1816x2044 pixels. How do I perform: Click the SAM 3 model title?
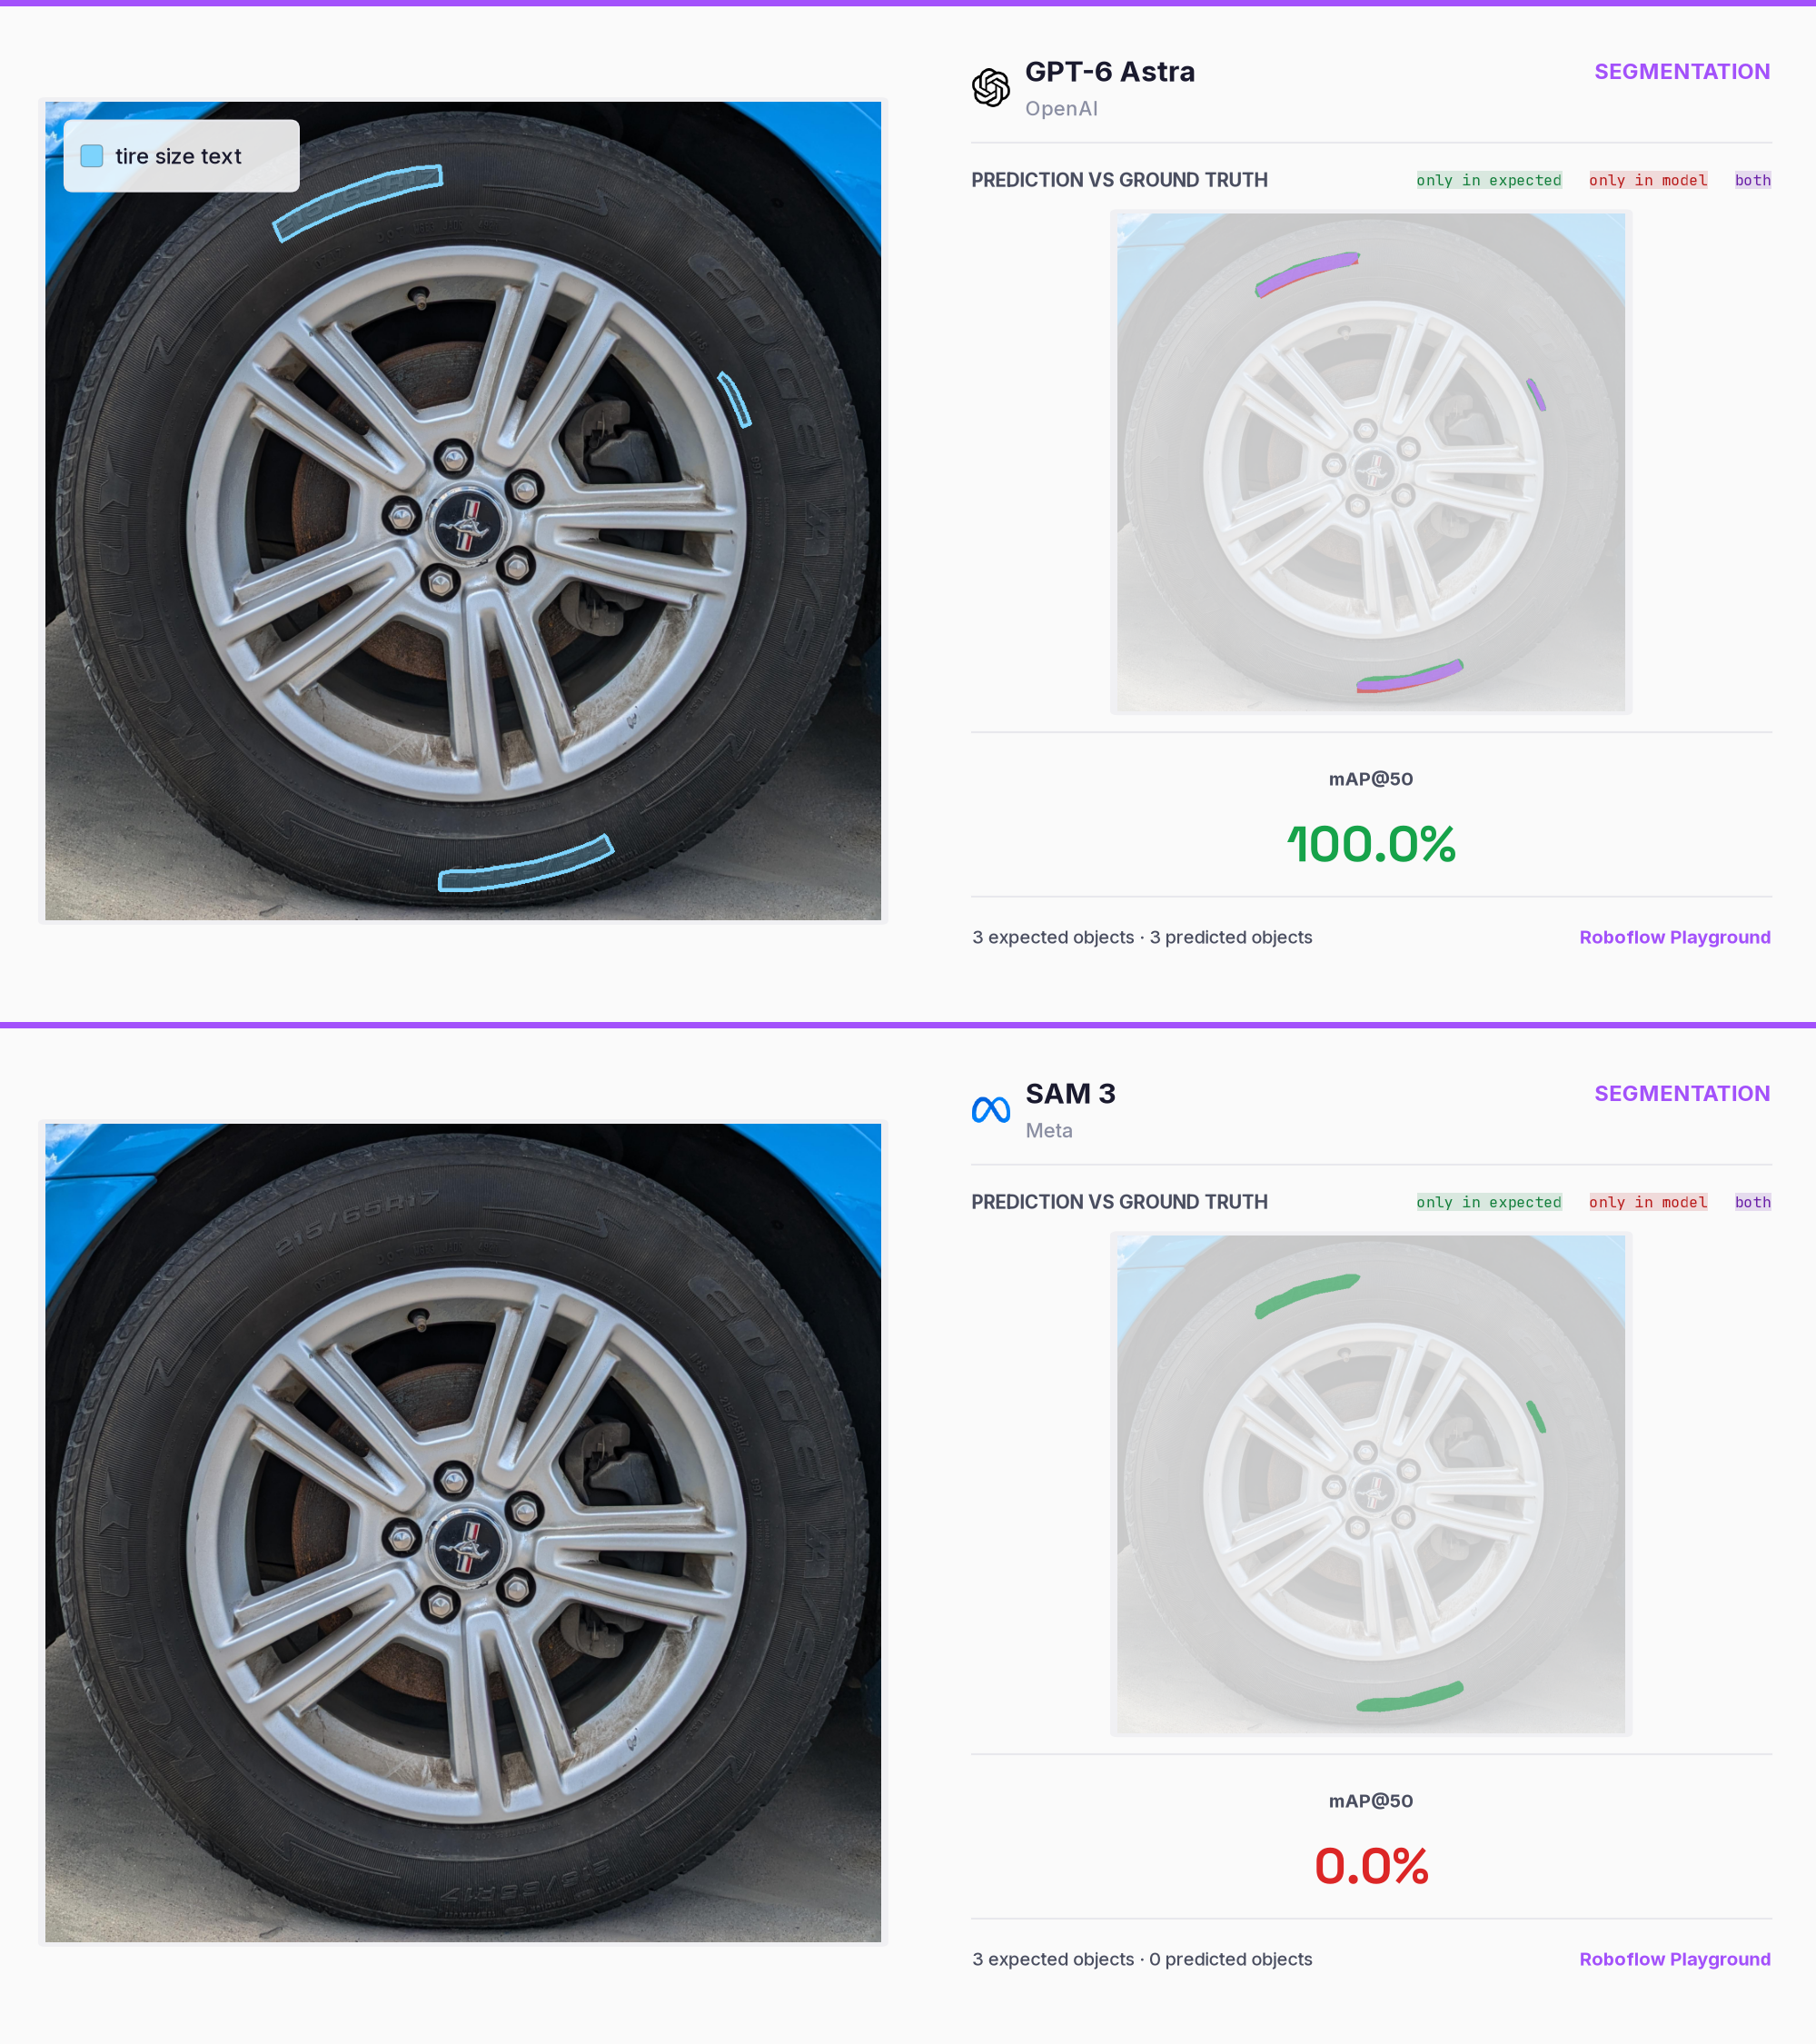click(1070, 1094)
